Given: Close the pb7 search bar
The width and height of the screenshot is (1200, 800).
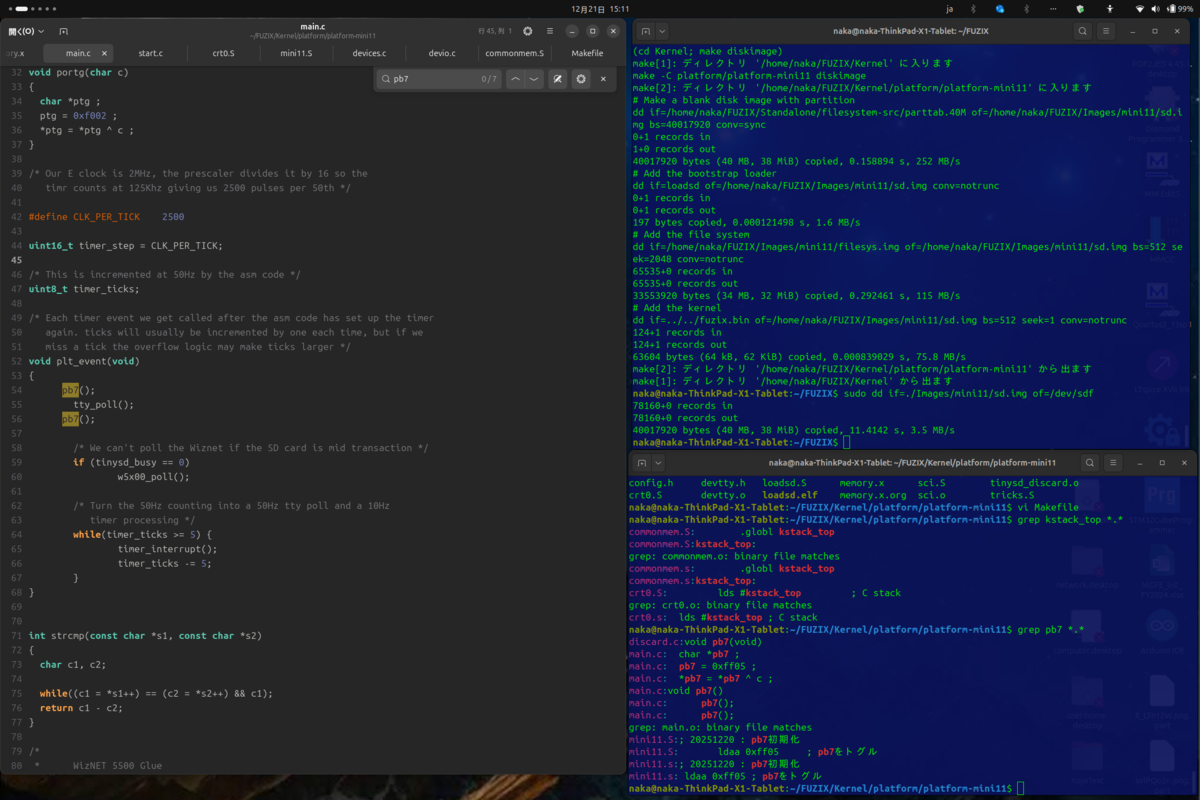Looking at the screenshot, I should (603, 79).
